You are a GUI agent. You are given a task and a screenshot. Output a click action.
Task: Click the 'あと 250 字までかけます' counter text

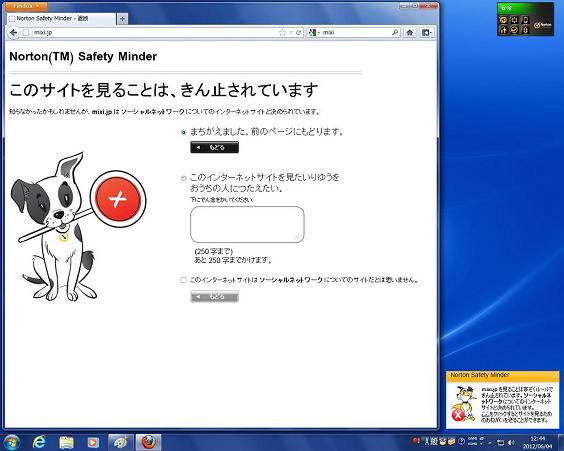click(233, 260)
